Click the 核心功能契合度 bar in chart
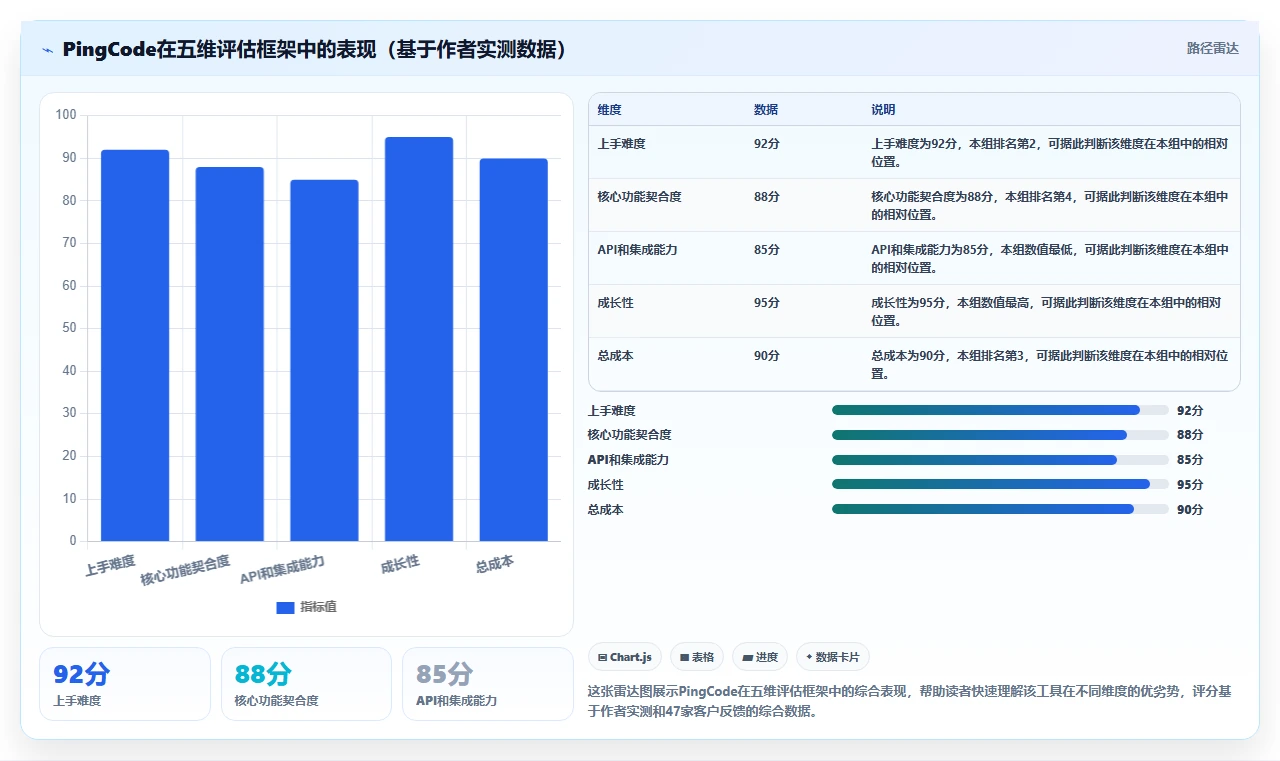 (x=229, y=354)
